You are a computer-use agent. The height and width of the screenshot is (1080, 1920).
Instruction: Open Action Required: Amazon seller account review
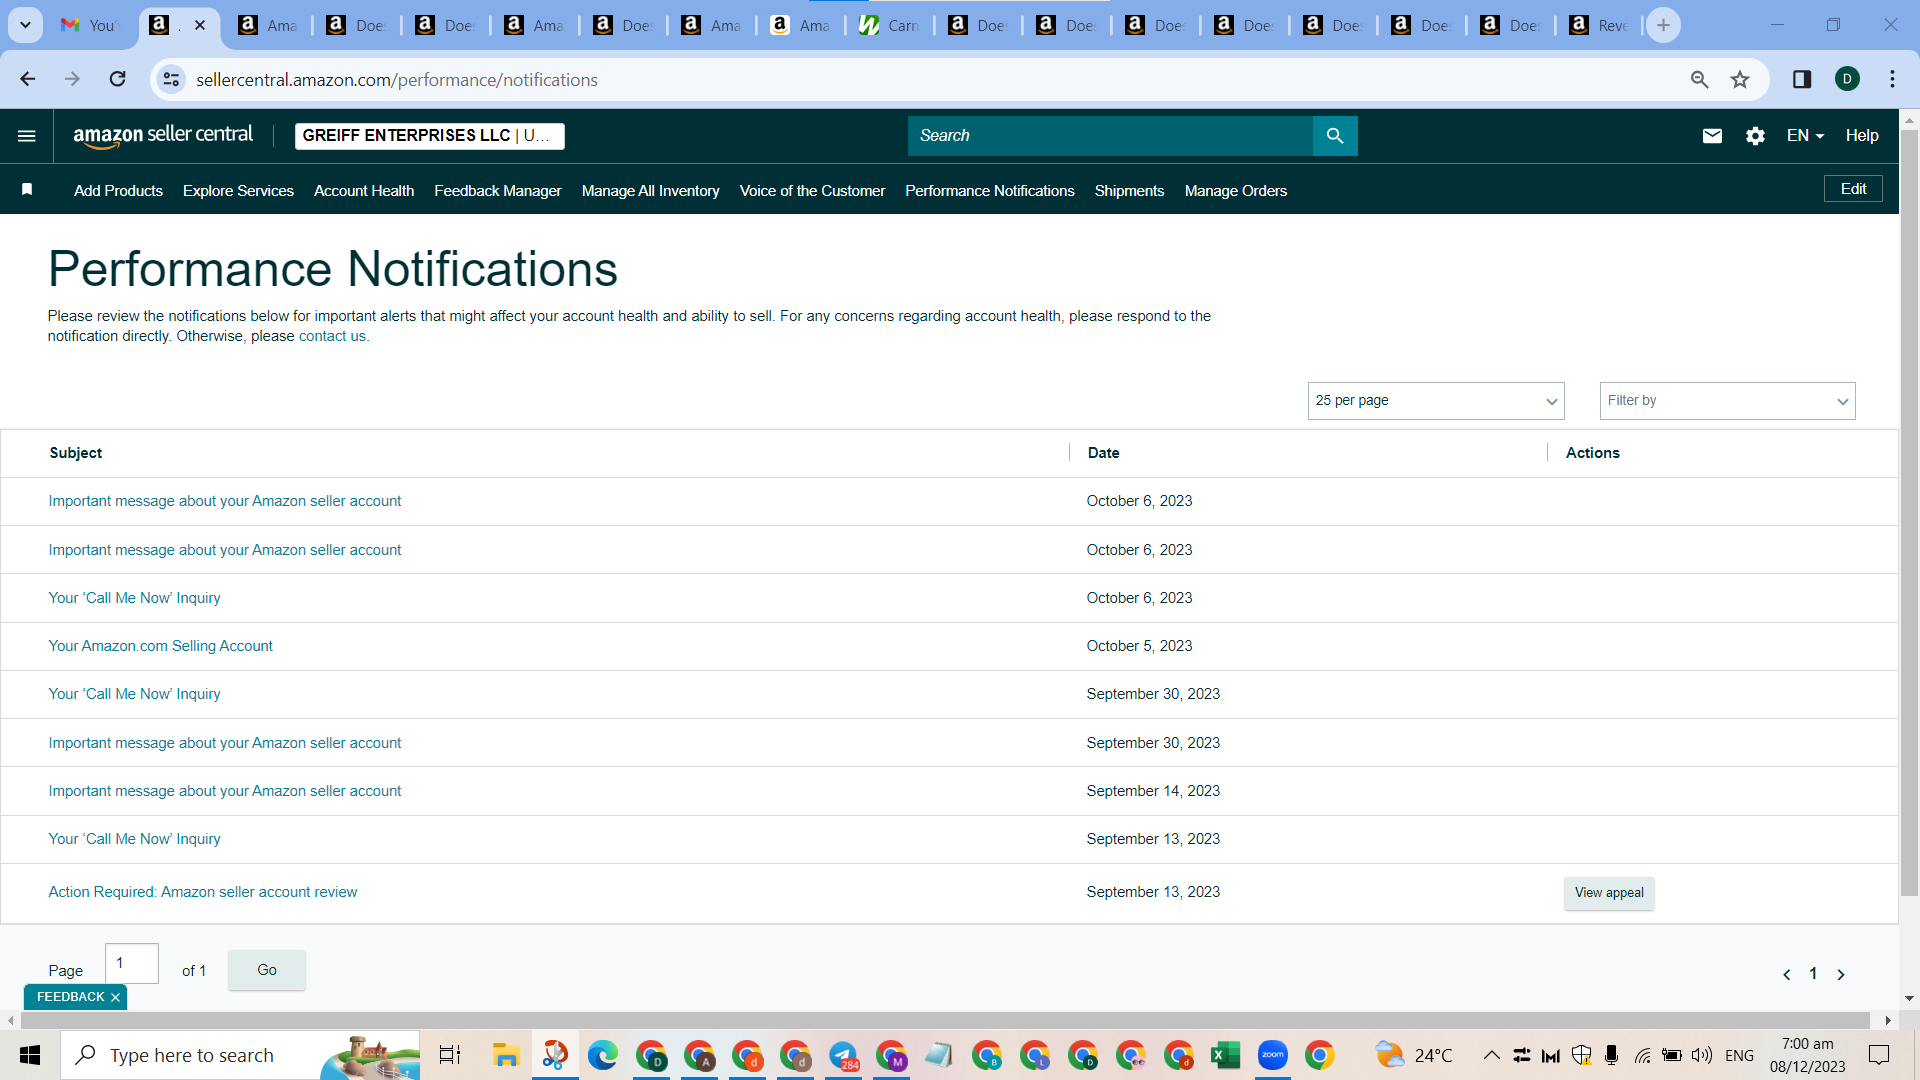tap(203, 892)
